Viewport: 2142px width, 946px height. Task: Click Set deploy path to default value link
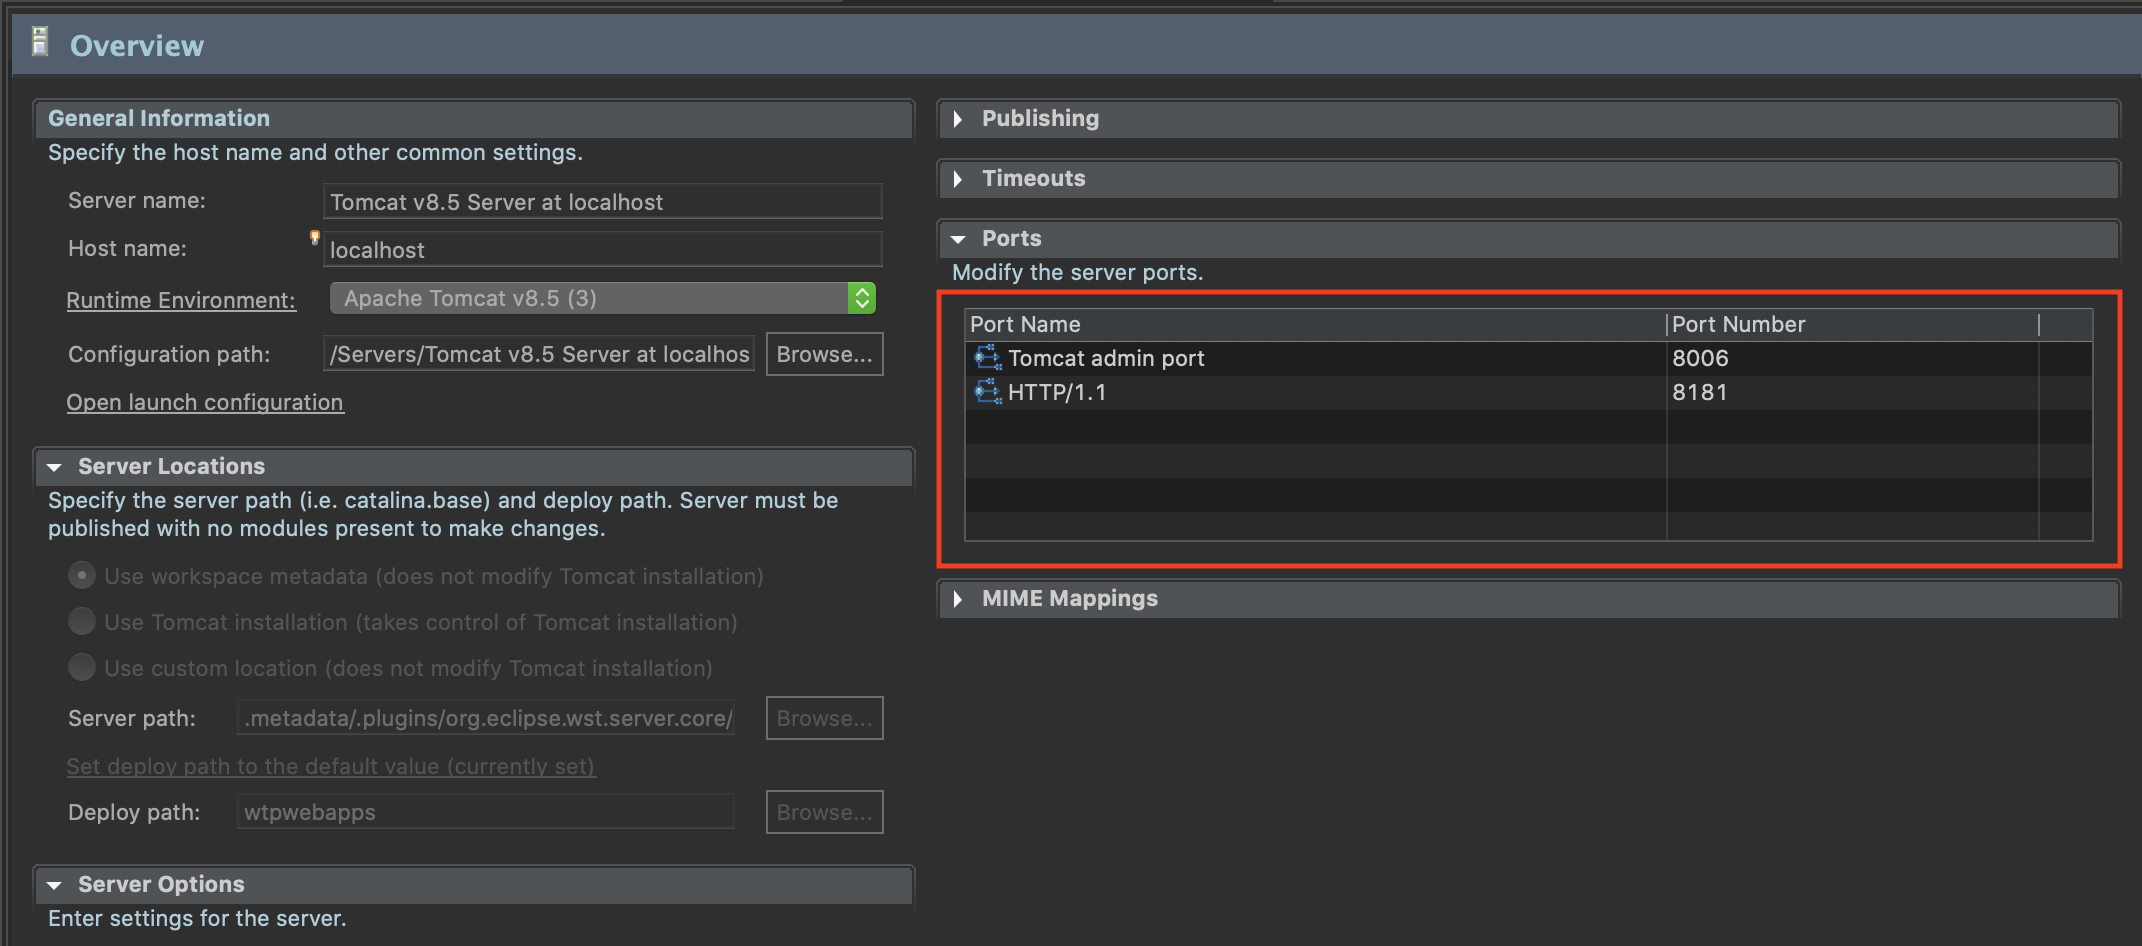pyautogui.click(x=331, y=766)
